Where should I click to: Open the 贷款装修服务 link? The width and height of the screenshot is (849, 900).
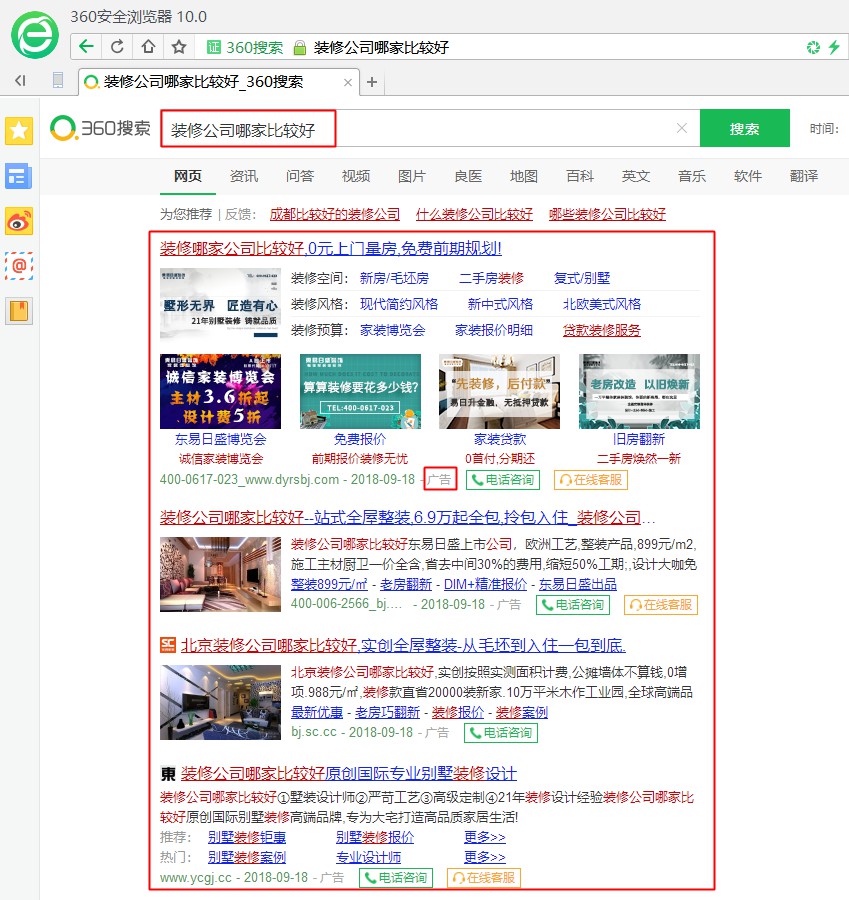coord(602,330)
